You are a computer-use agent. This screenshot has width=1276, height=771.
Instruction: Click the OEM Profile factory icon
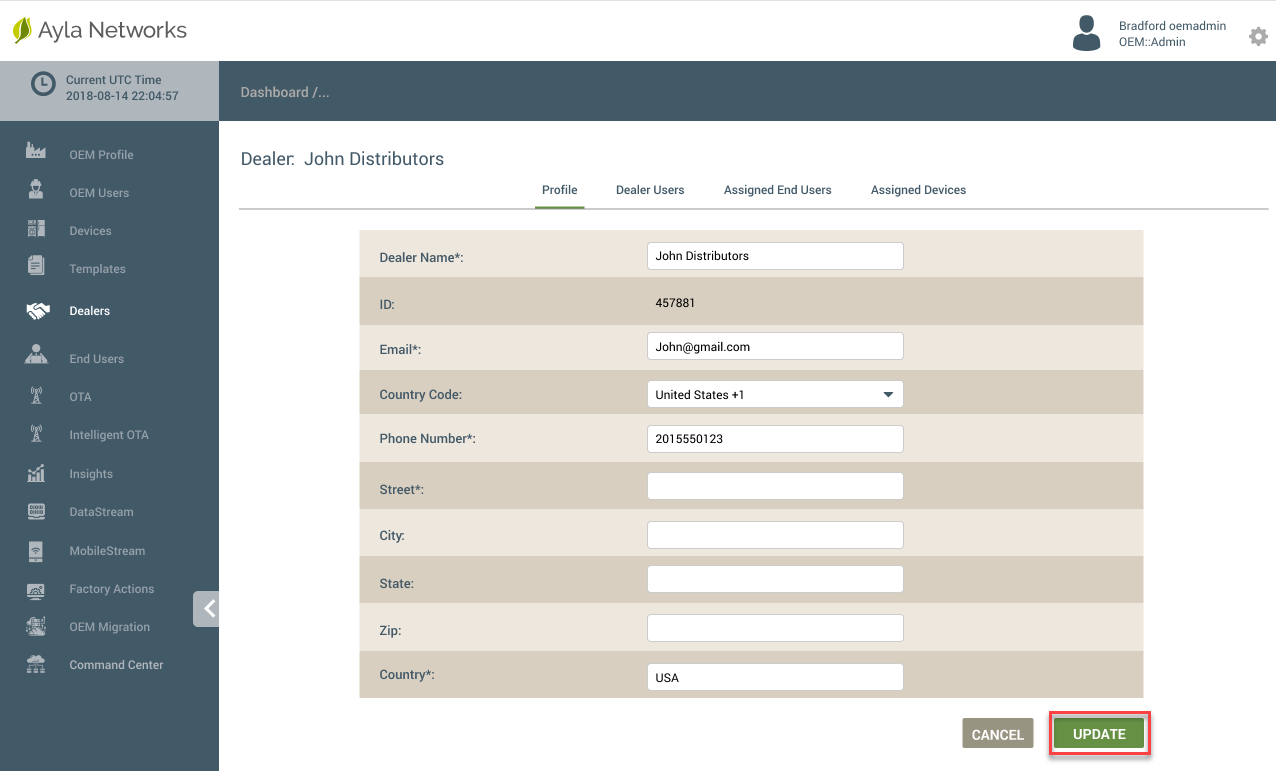tap(36, 151)
